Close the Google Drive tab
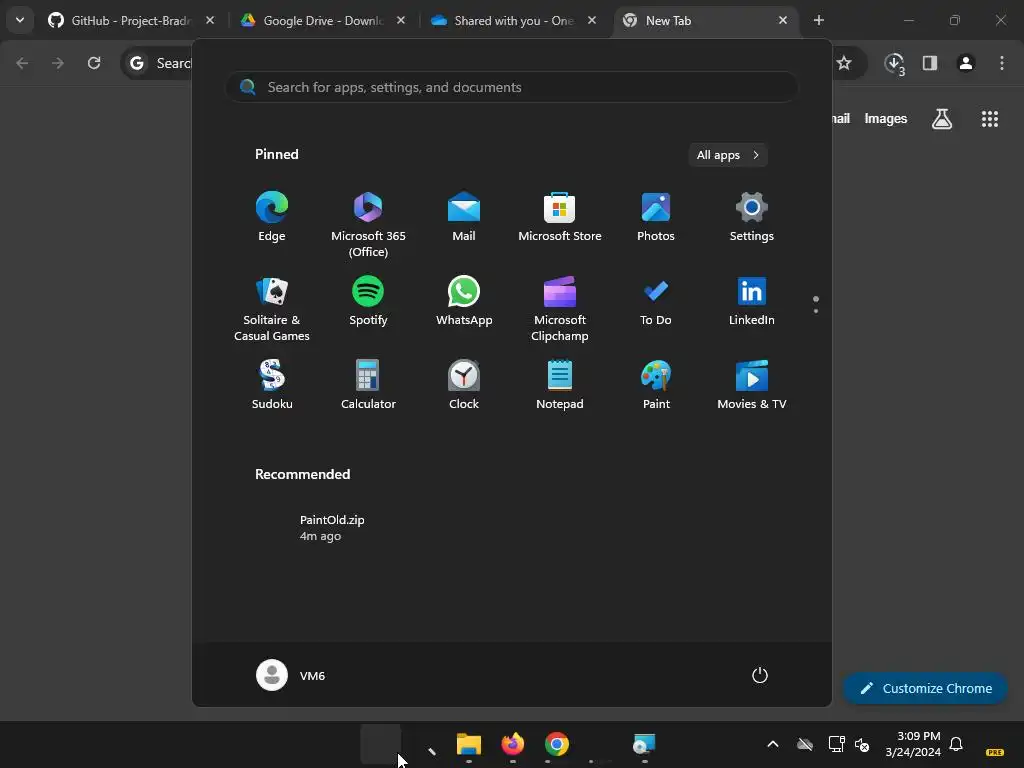The width and height of the screenshot is (1024, 768). [x=401, y=21]
